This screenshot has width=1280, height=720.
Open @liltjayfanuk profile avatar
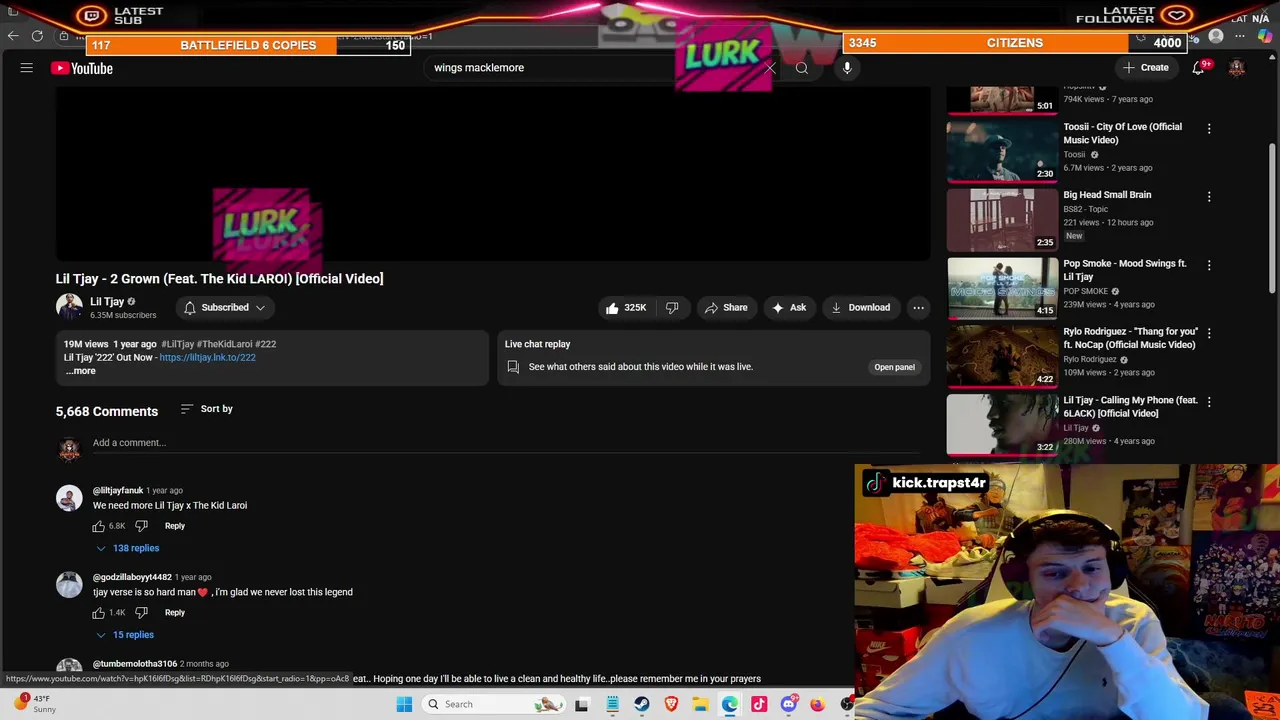[x=69, y=498]
